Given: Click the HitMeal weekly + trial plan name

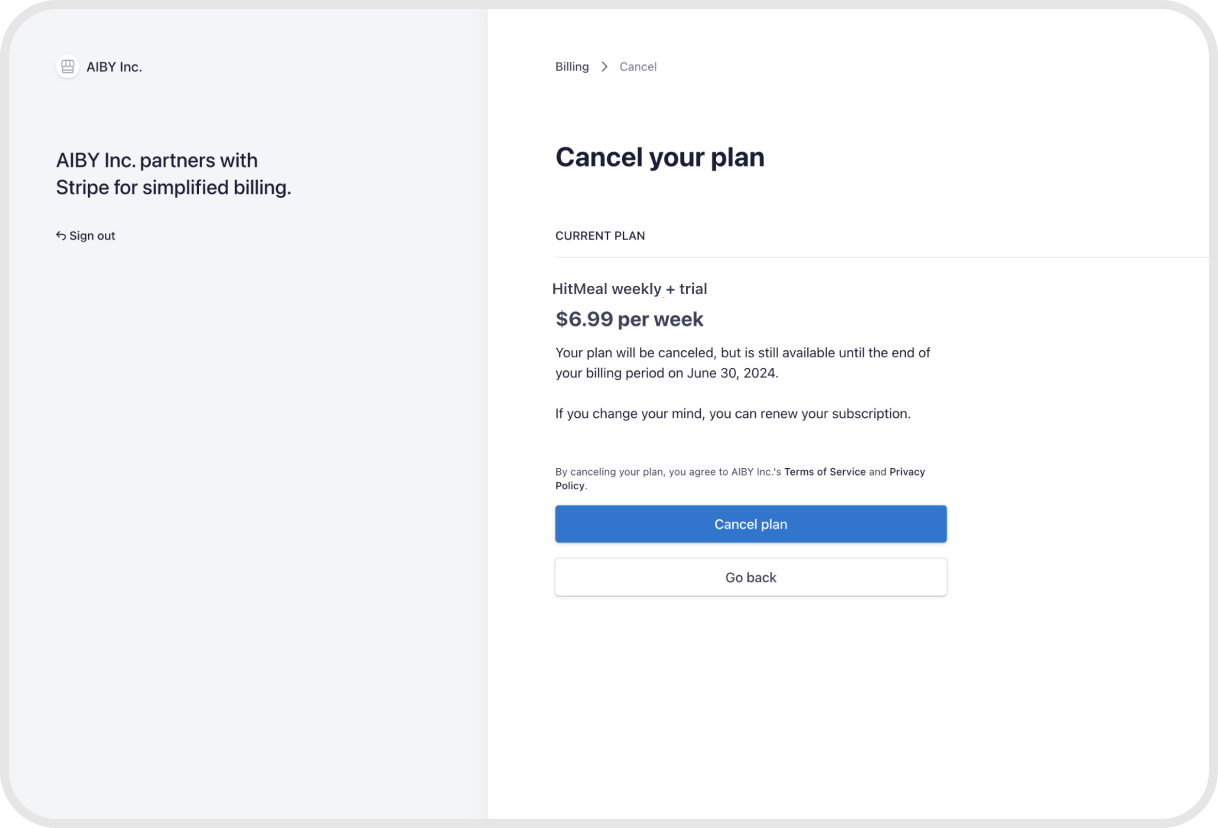Looking at the screenshot, I should (x=629, y=289).
